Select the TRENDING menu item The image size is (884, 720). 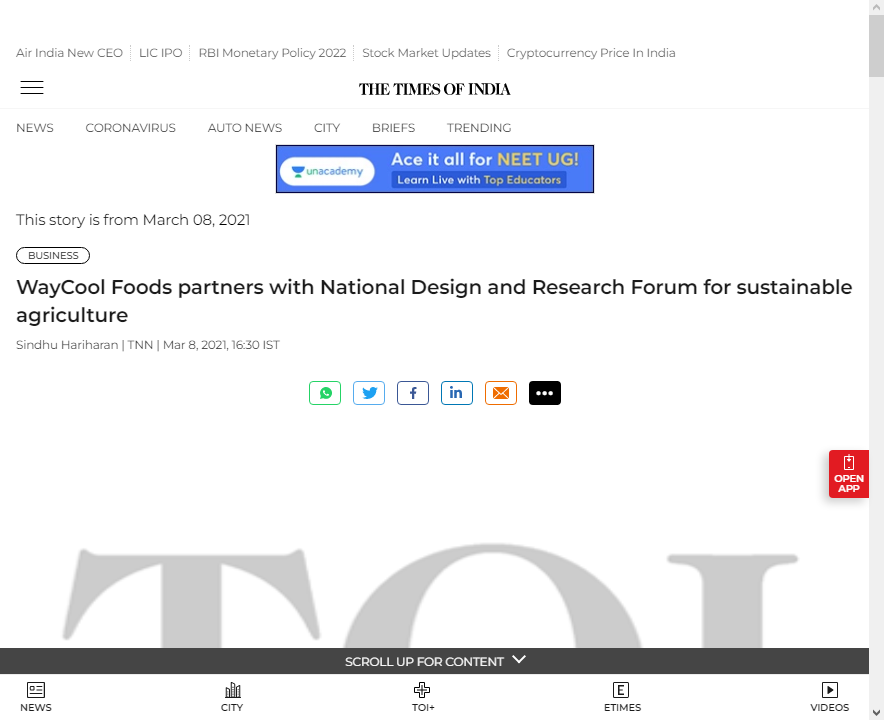[478, 127]
